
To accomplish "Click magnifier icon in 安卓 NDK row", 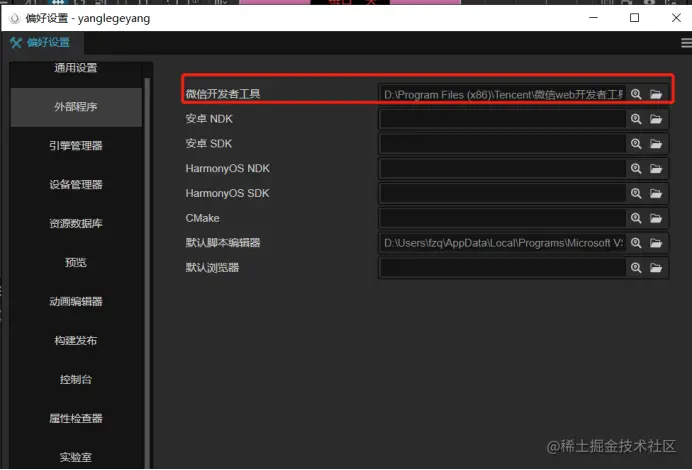I will pos(636,119).
